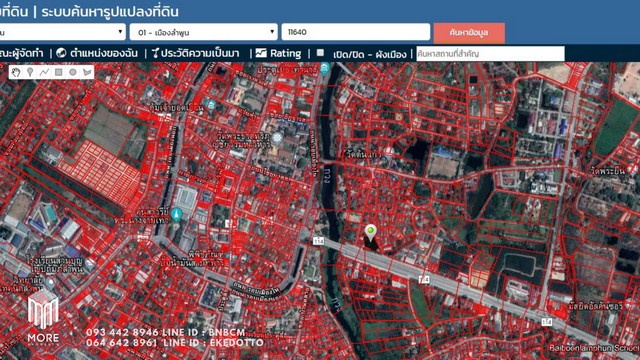The image size is (640, 360).
Task: Toggle the city plan overlay checkbox
Action: tap(320, 53)
